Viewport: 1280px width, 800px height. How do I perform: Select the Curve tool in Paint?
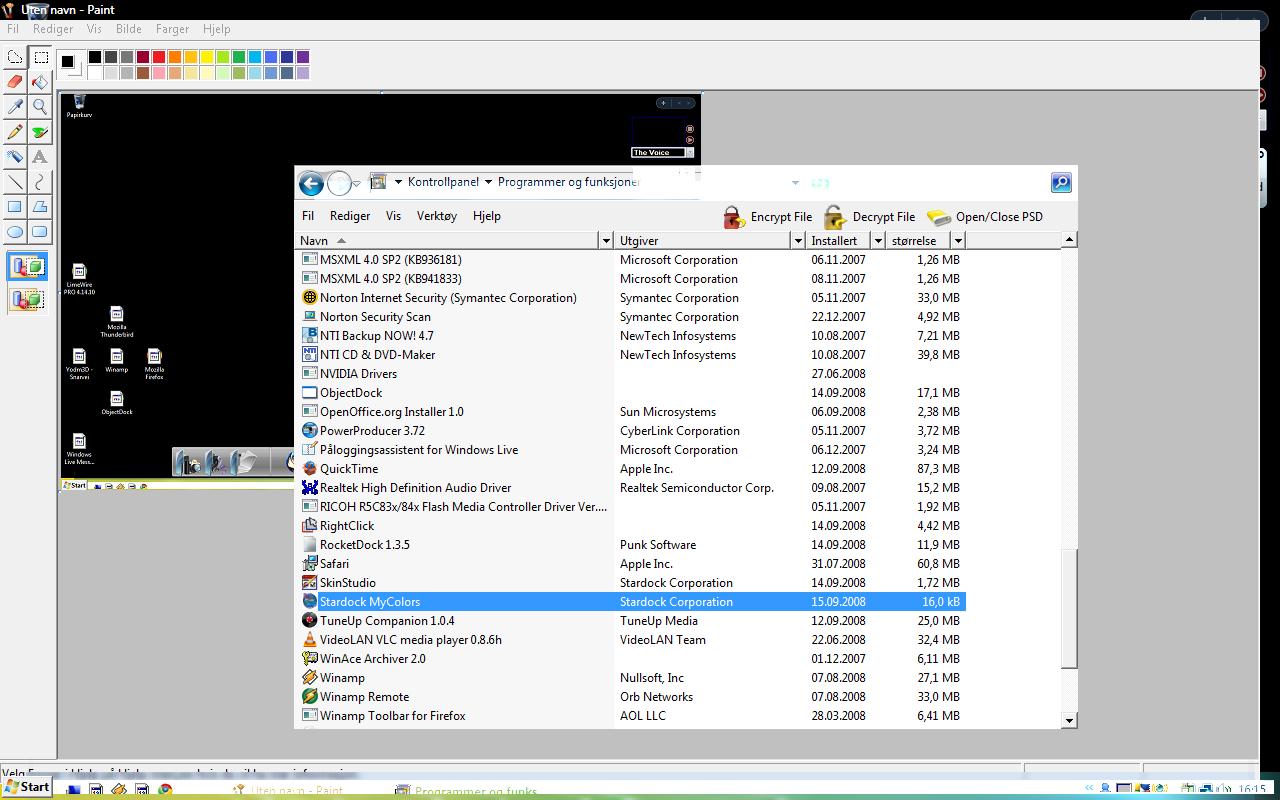[40, 182]
